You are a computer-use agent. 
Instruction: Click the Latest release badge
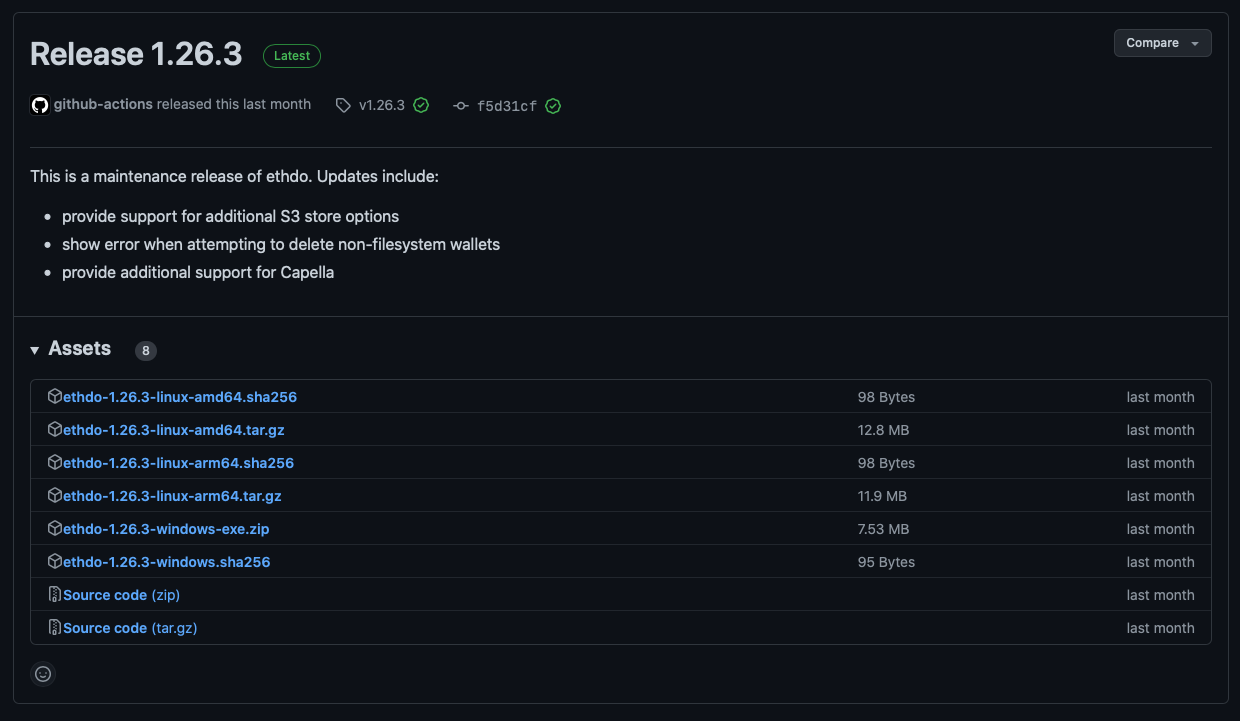tap(292, 56)
